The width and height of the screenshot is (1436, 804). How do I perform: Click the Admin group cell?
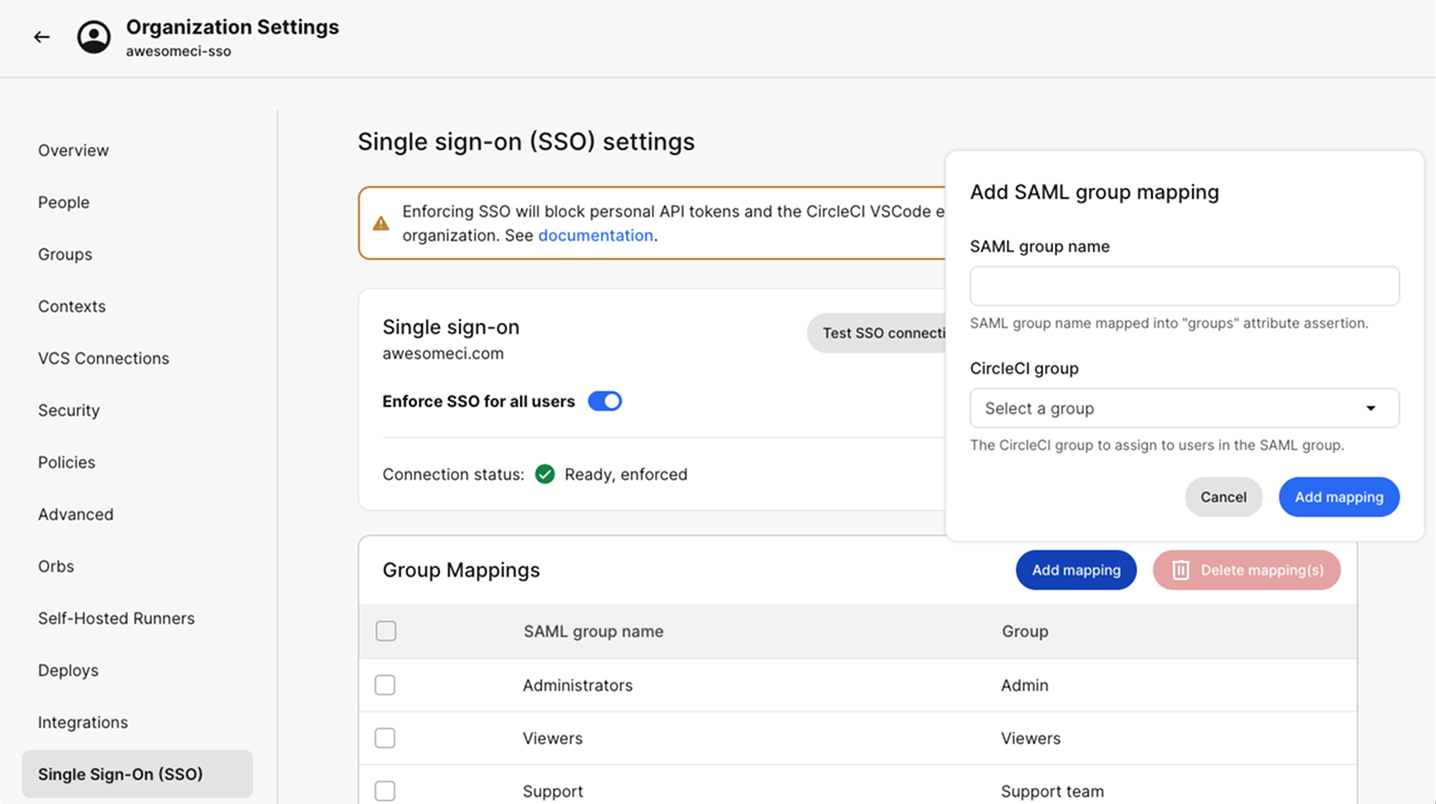pyautogui.click(x=1025, y=685)
